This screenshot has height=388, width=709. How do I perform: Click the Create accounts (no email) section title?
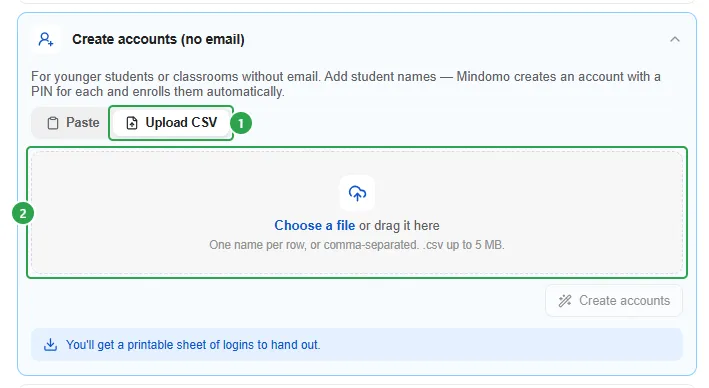click(158, 39)
